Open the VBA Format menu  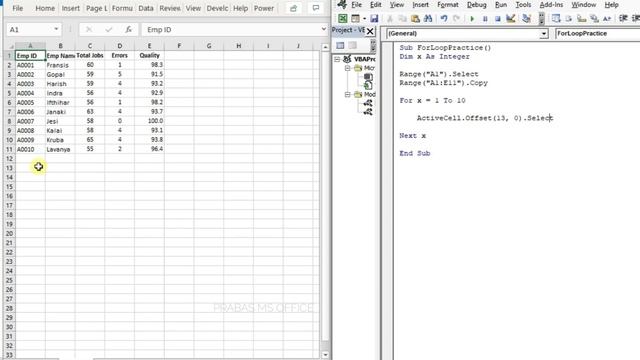coord(448,5)
